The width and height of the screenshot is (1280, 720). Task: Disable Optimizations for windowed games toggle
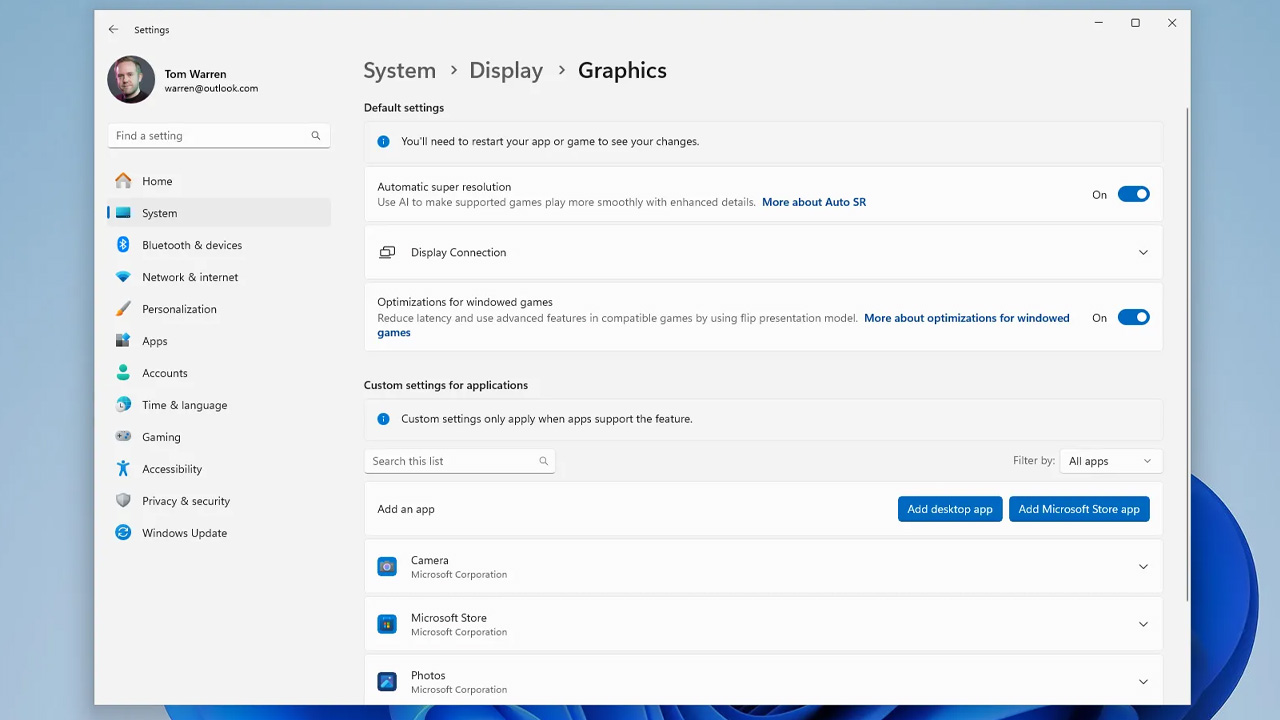click(1133, 318)
